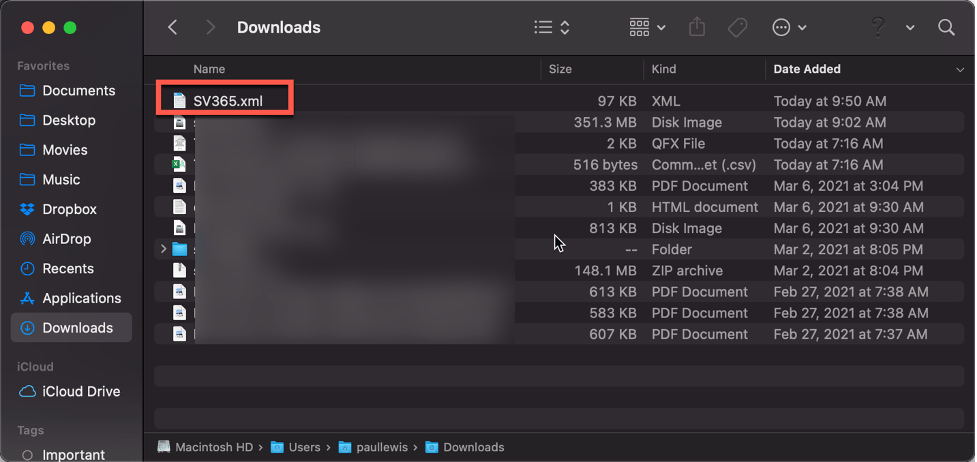Viewport: 977px width, 462px height.
Task: Select Dropbox in the sidebar
Action: click(69, 209)
